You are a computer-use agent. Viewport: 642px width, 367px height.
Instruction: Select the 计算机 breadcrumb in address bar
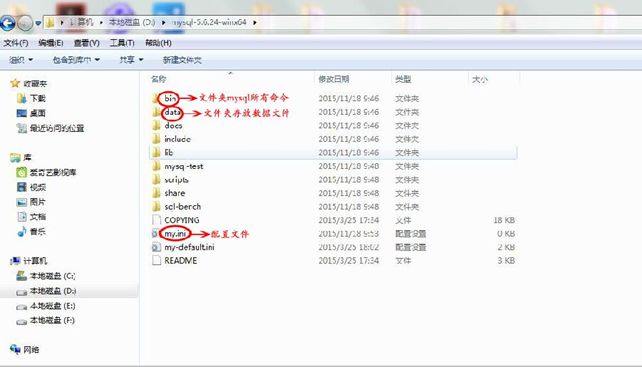[x=81, y=22]
